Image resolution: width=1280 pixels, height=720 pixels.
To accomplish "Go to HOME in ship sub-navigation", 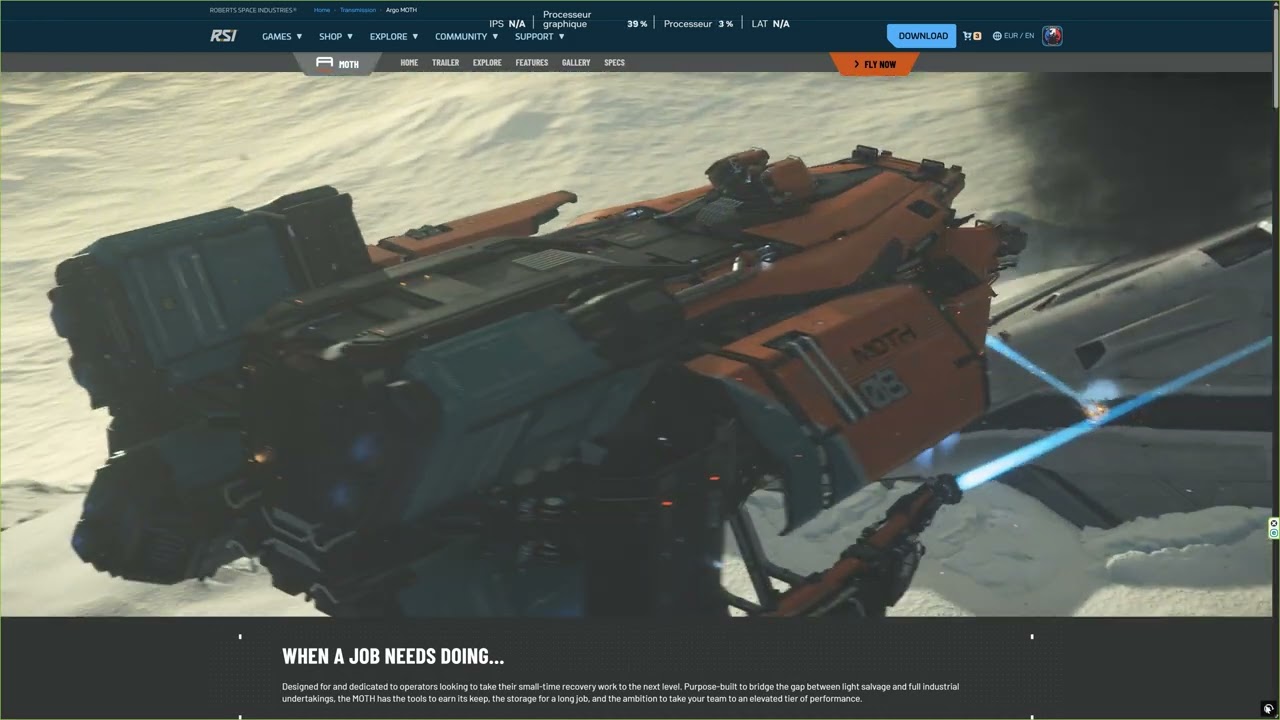I will 409,63.
